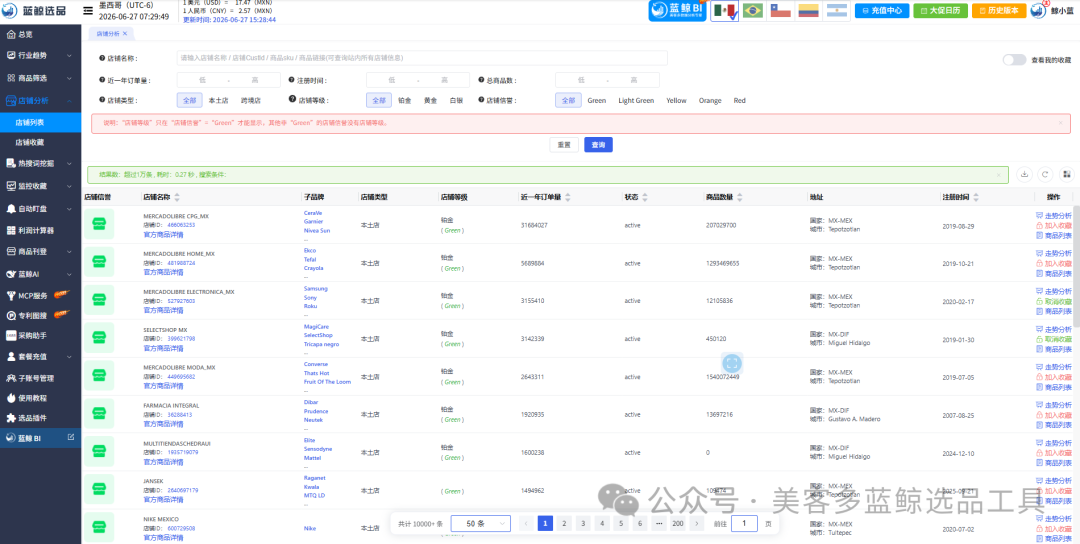Click the export download icon above table
This screenshot has height=544, width=1080.
click(1024, 174)
